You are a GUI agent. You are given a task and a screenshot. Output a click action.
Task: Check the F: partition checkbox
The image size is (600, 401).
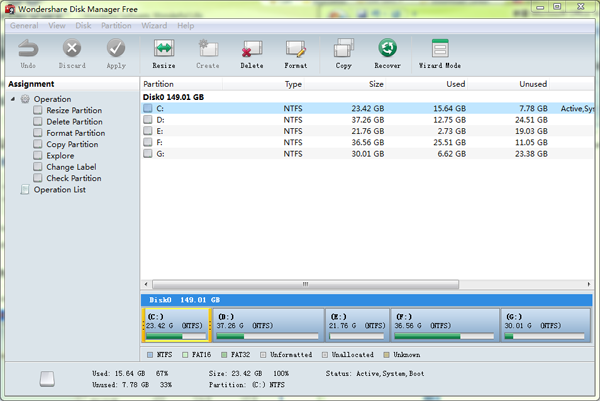click(148, 142)
